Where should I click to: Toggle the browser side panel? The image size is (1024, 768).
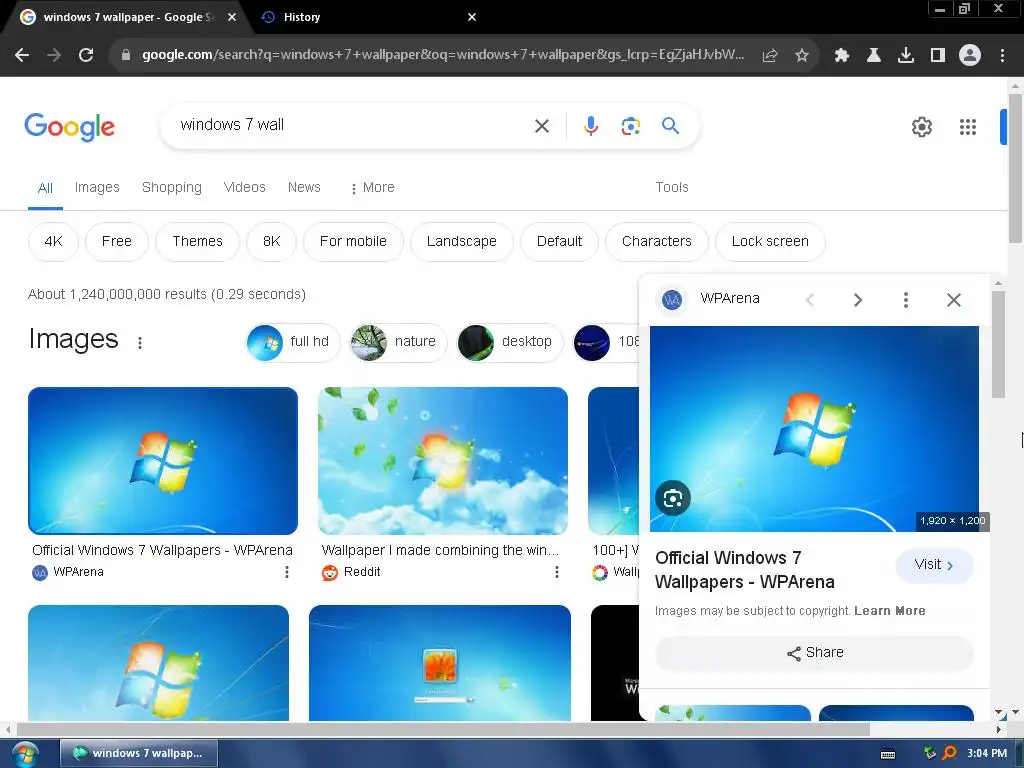(938, 56)
